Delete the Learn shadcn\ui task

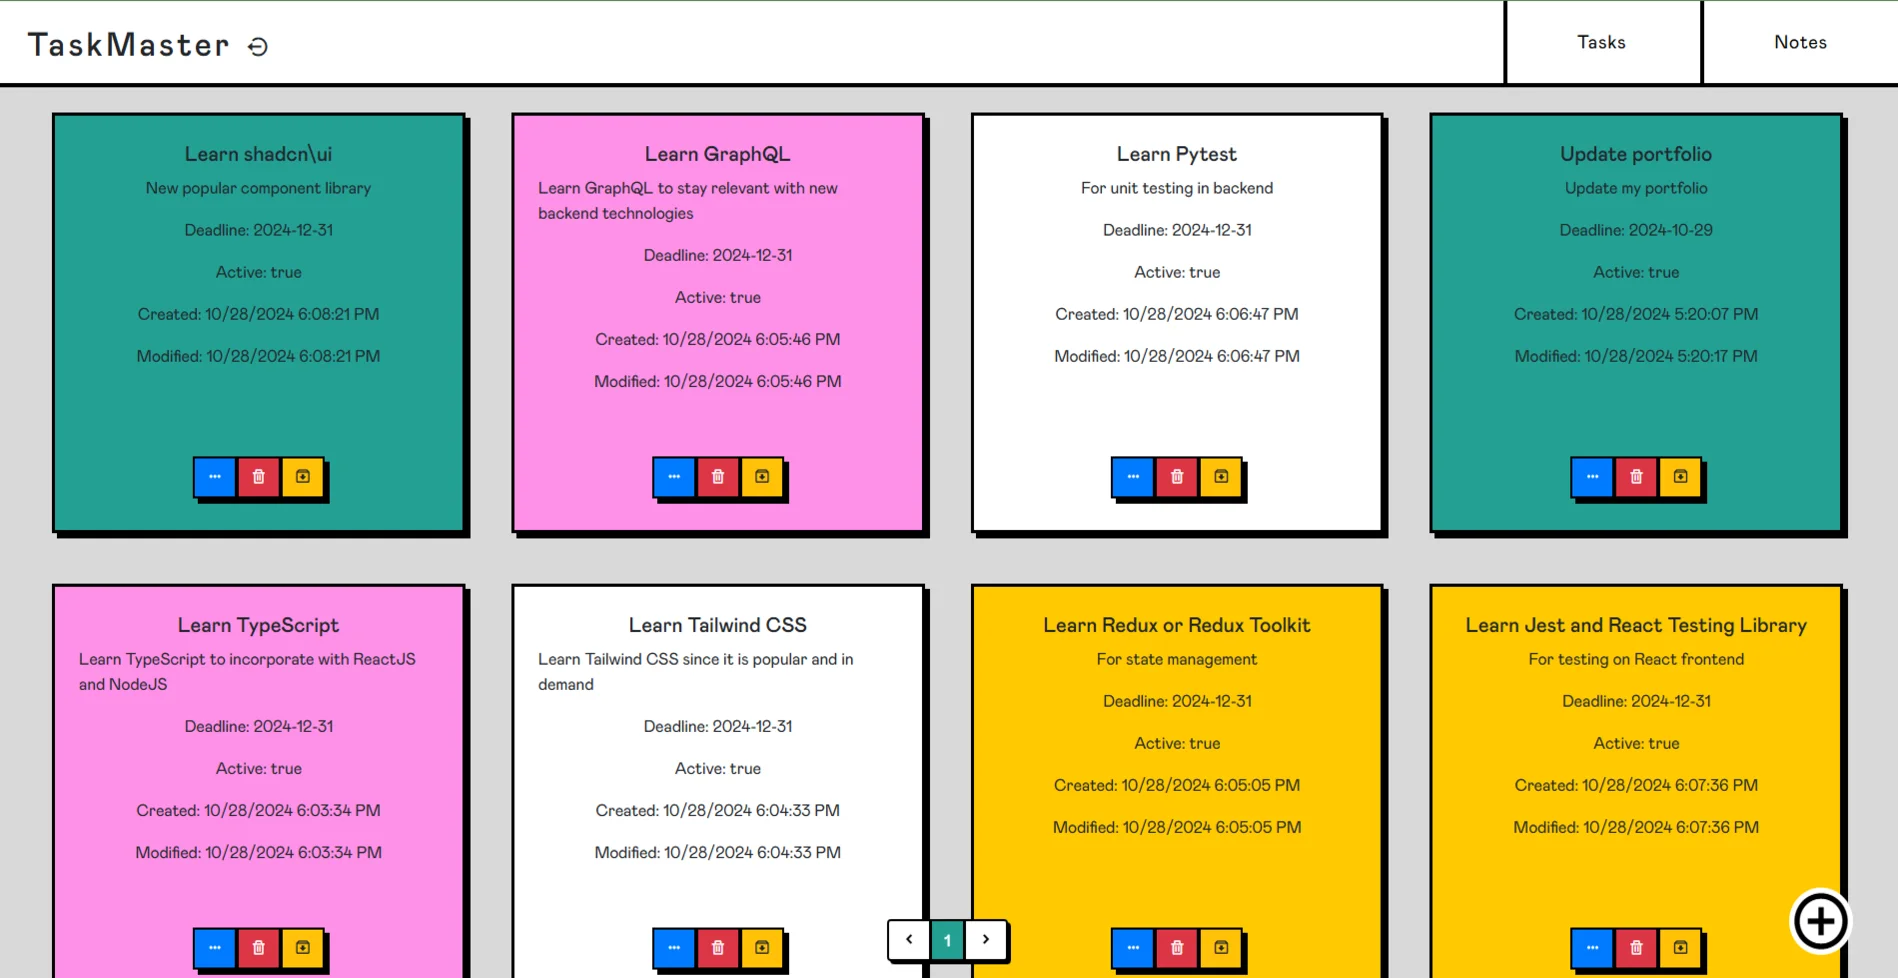[259, 477]
